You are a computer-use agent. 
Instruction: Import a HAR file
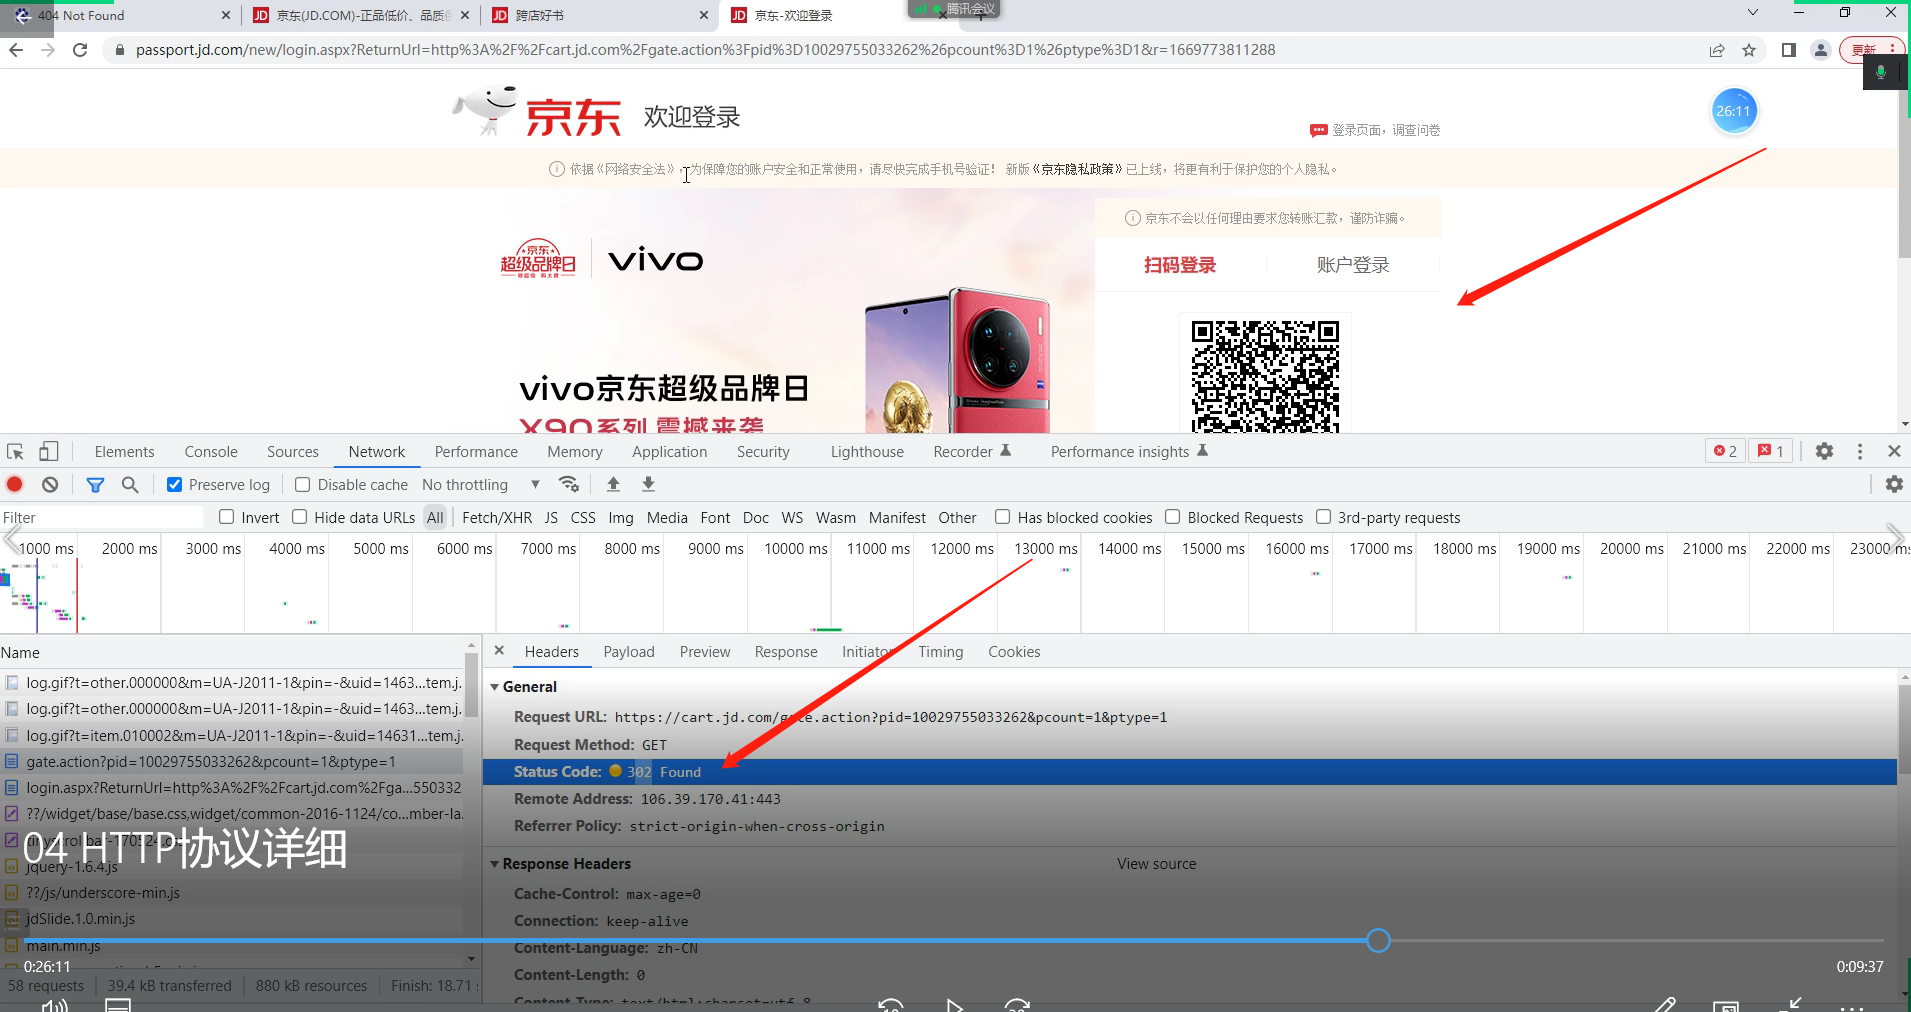[614, 485]
